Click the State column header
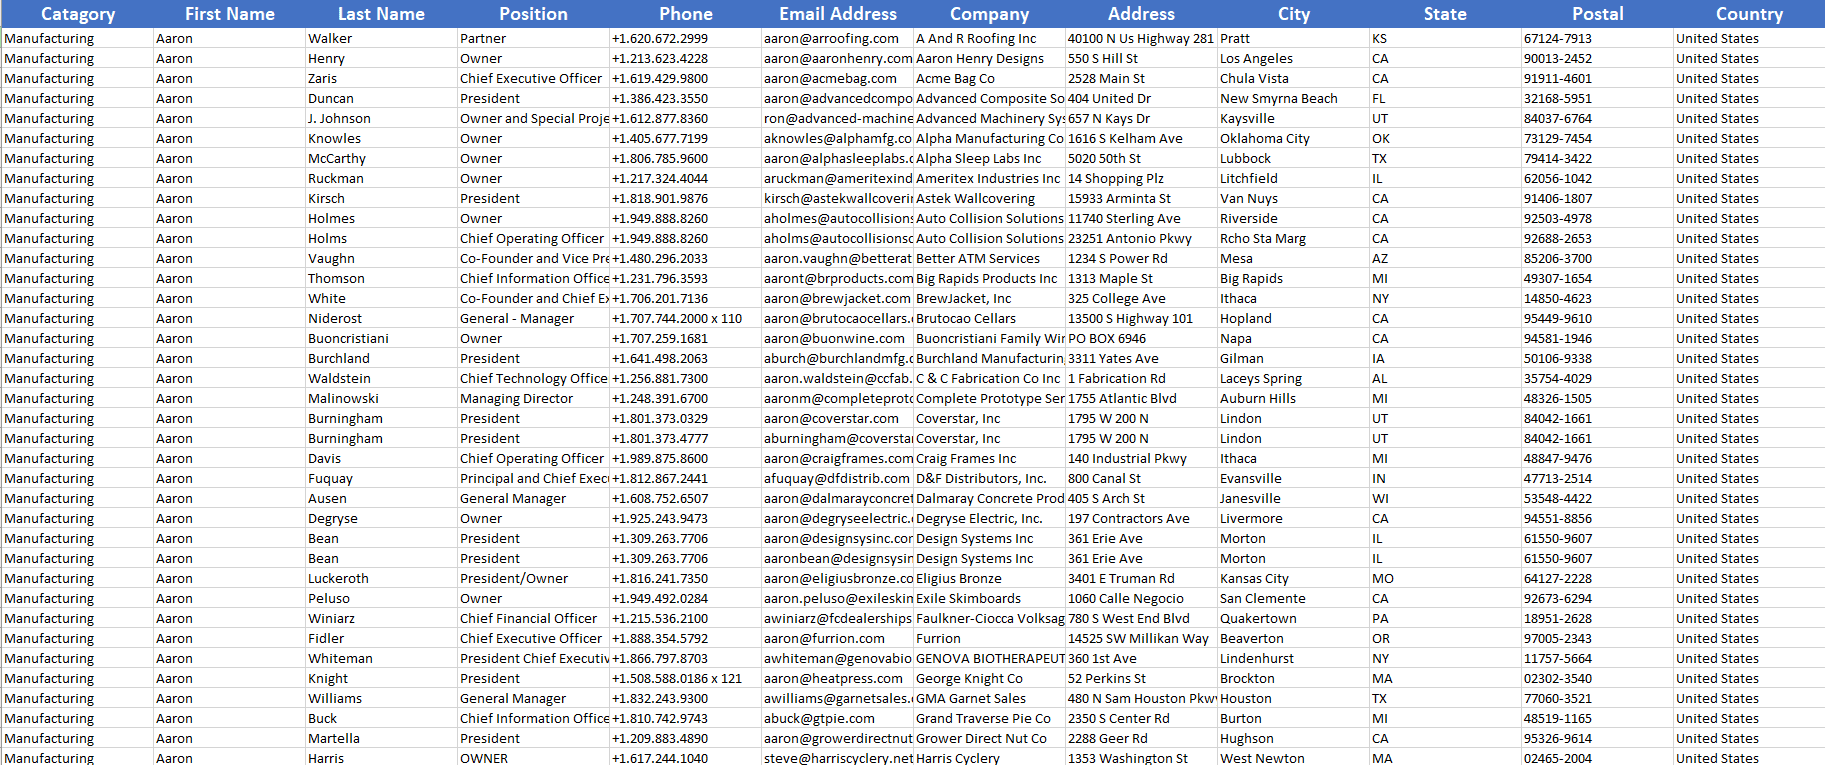 coord(1445,14)
